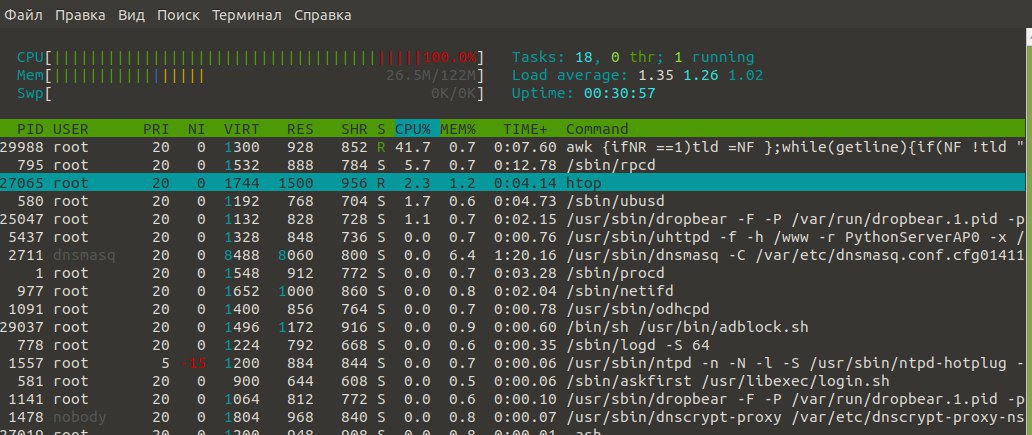Open the Терминал menu

[247, 15]
